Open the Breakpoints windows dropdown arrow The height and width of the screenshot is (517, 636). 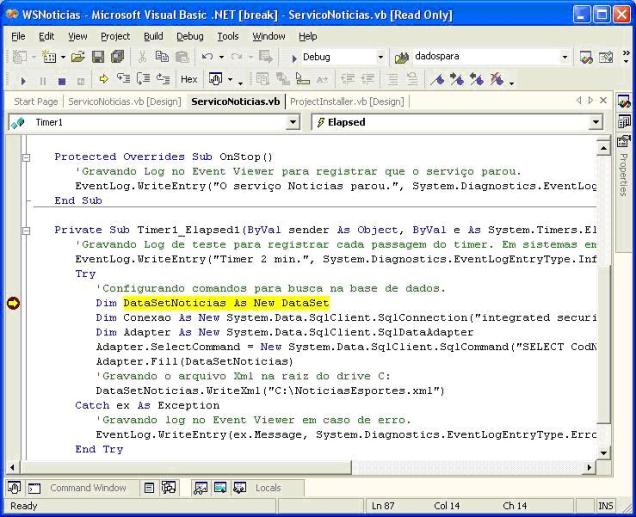point(230,79)
